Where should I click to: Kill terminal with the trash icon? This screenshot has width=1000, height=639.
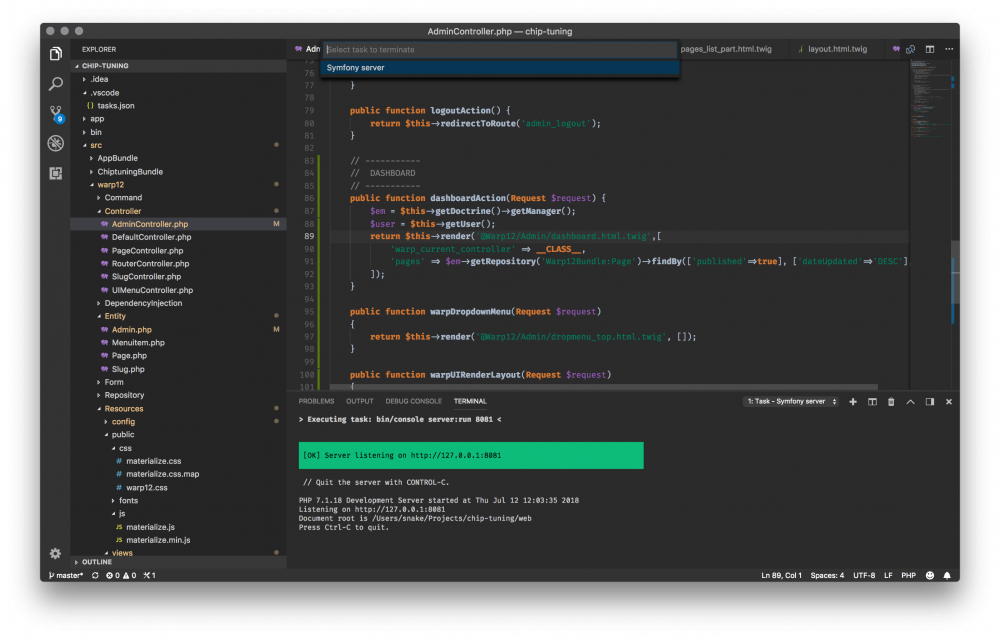pyautogui.click(x=891, y=401)
